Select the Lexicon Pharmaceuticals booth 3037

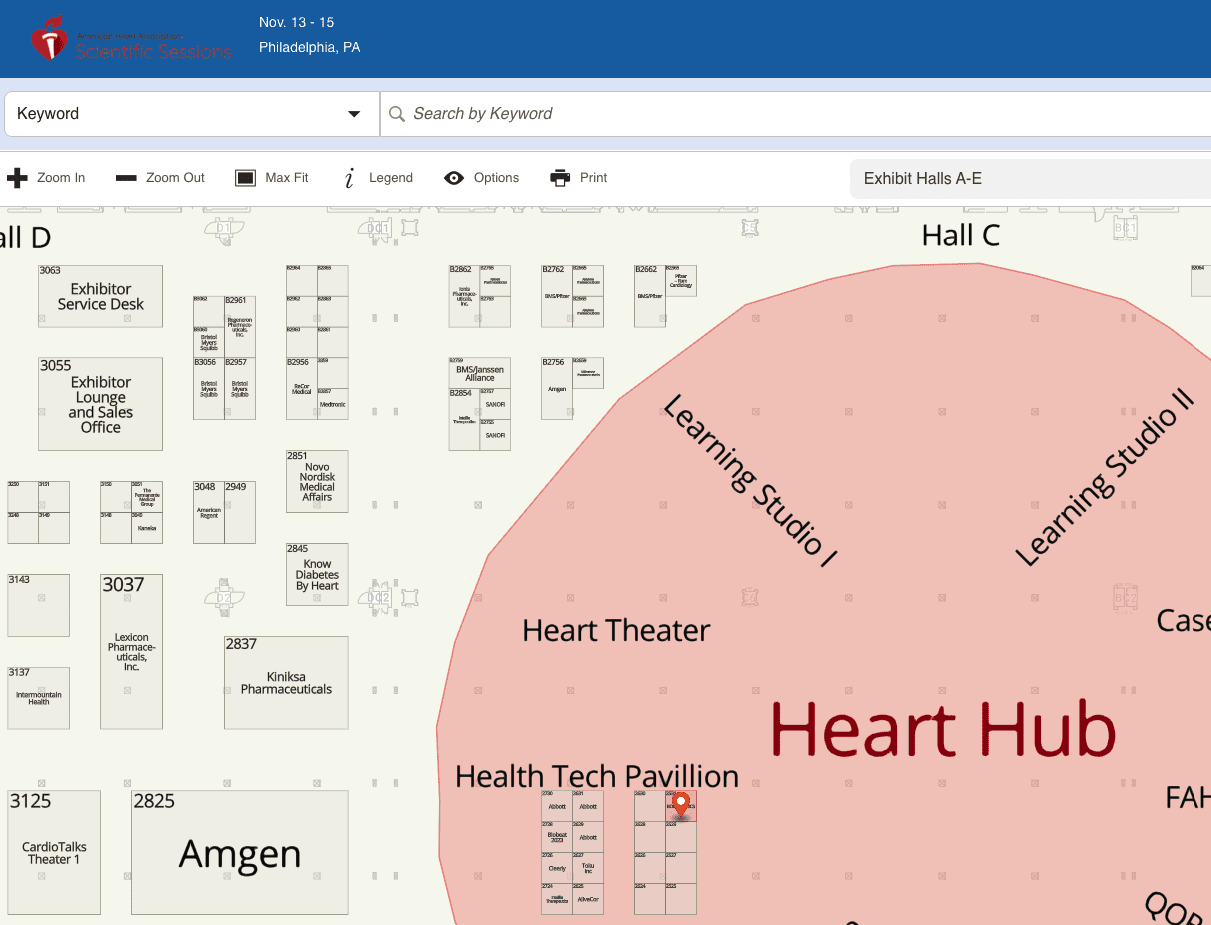pyautogui.click(x=131, y=651)
